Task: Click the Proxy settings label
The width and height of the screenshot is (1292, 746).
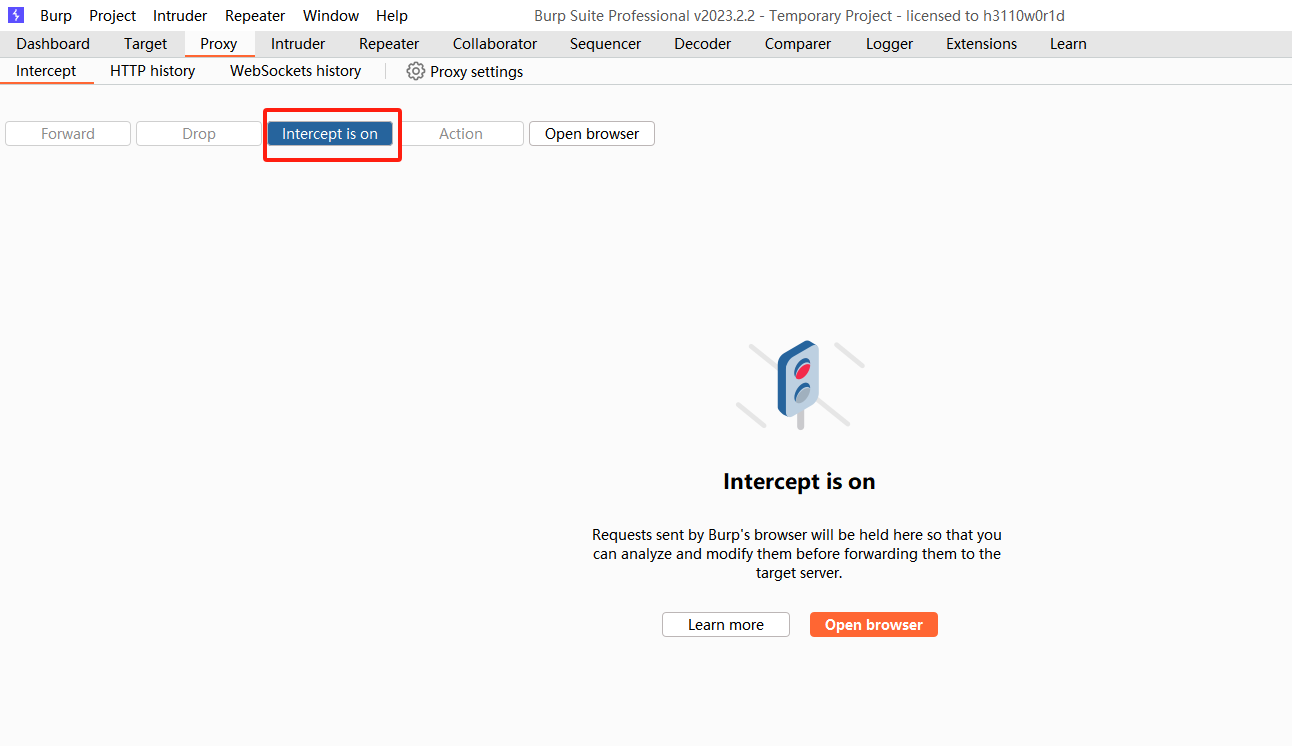Action: pos(477,72)
